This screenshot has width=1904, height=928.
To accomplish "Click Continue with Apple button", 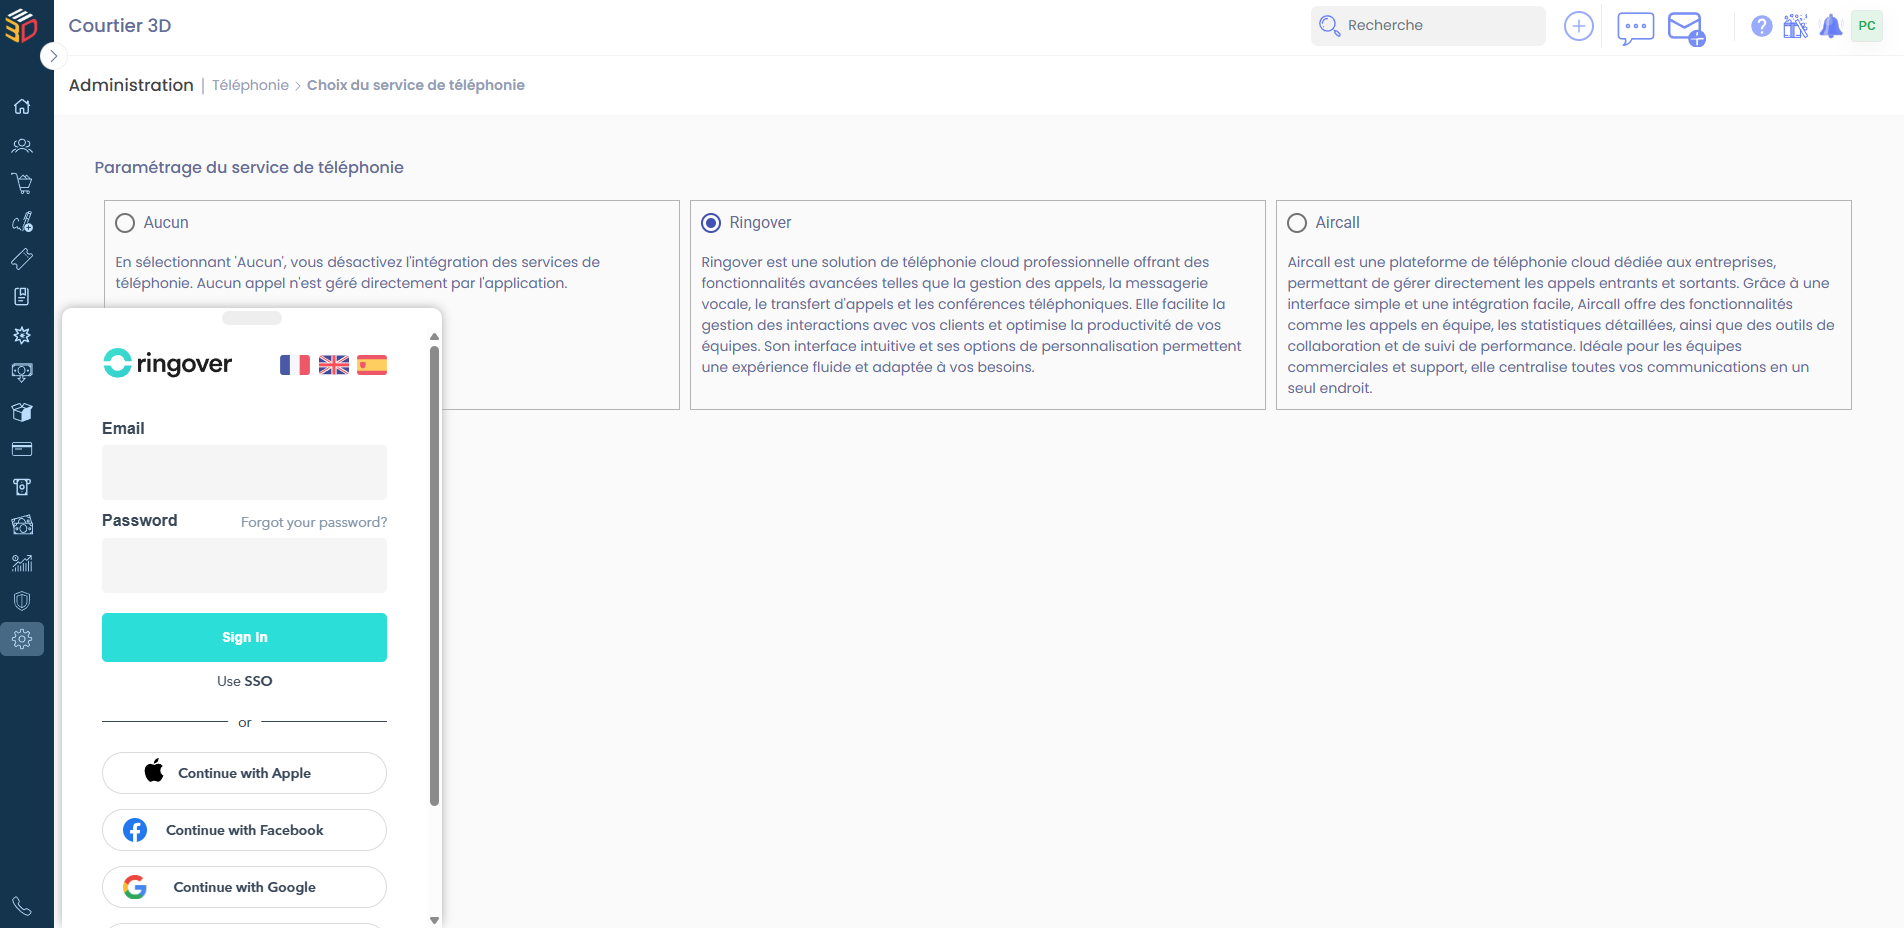I will click(244, 773).
